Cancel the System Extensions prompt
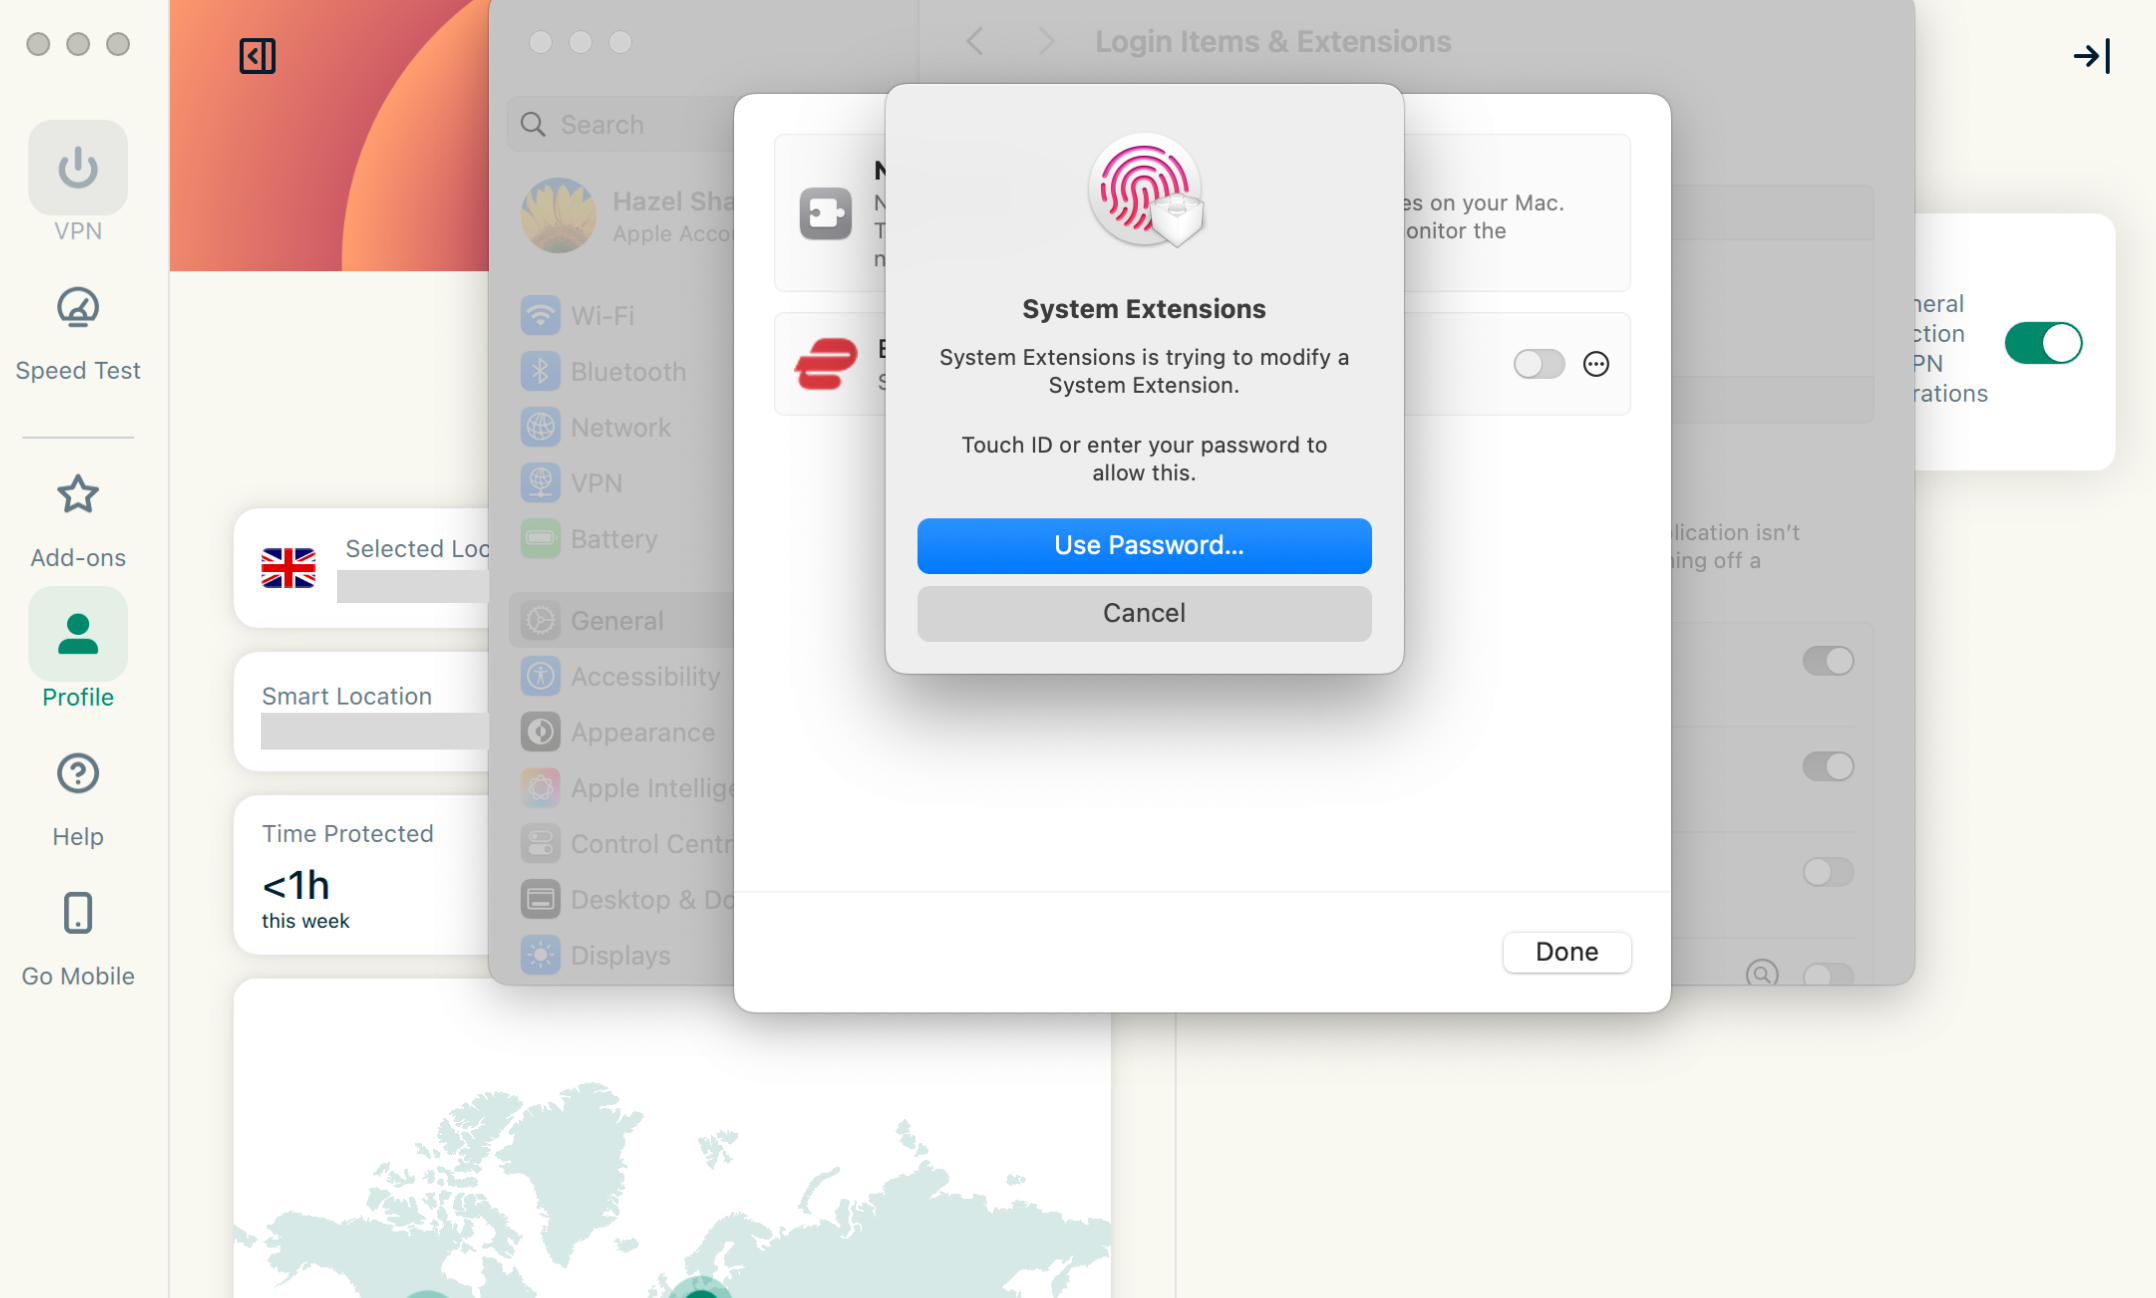The width and height of the screenshot is (2156, 1298). [x=1144, y=613]
